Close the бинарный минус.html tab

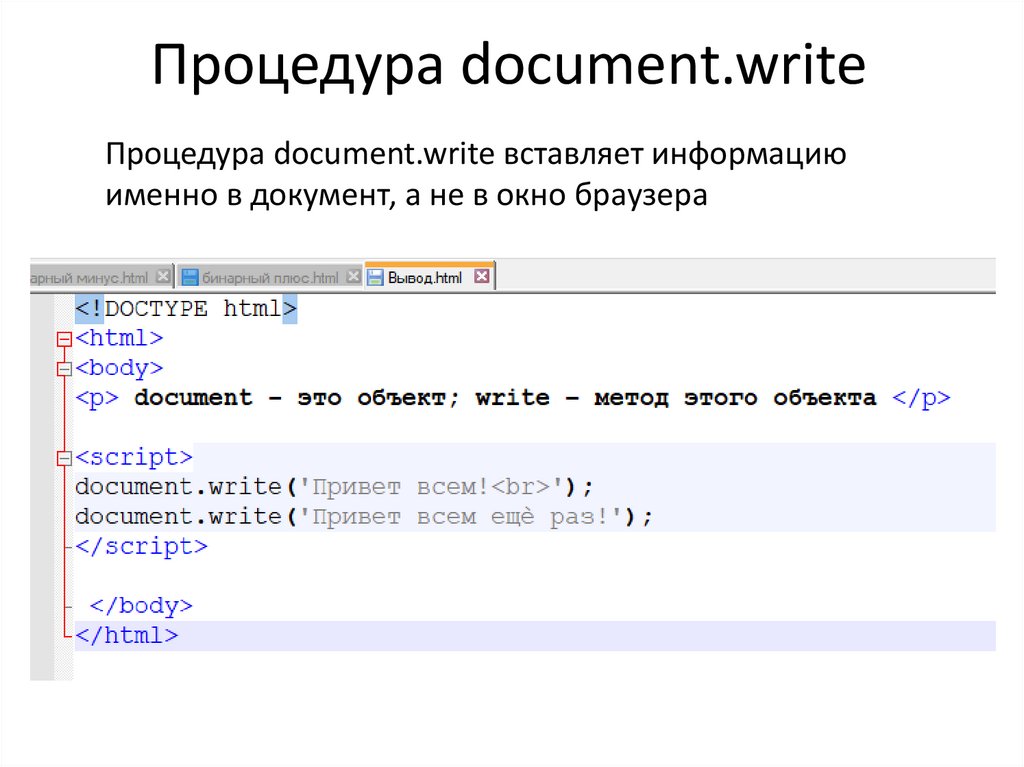(163, 277)
